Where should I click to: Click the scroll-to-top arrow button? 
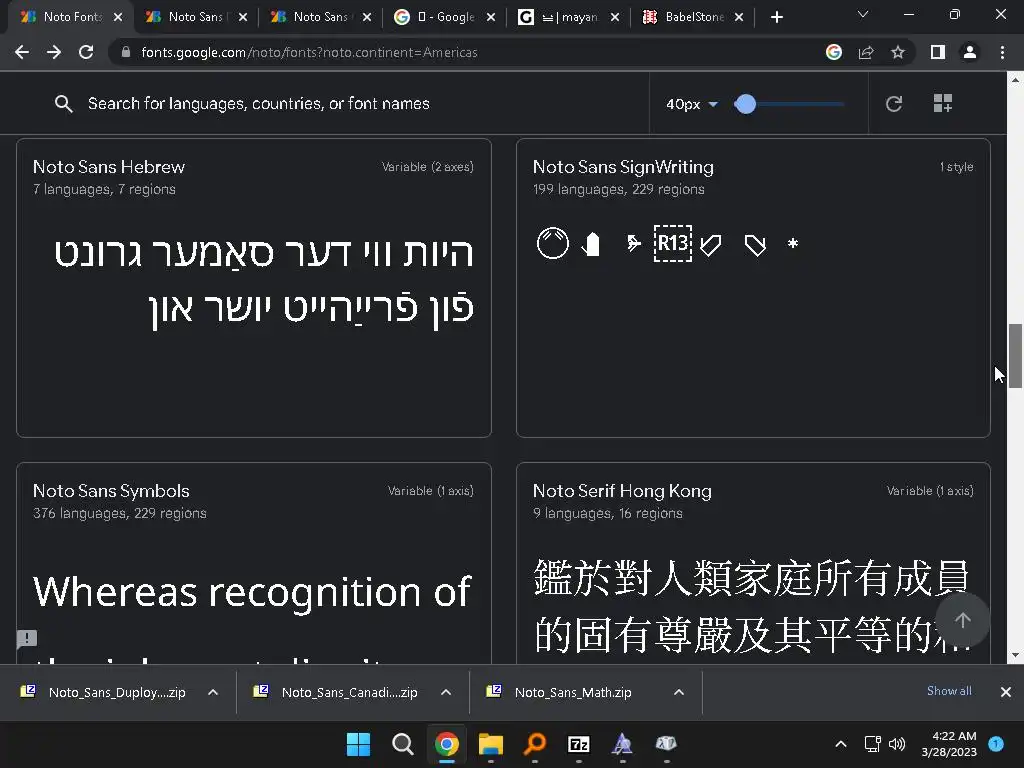pos(963,620)
